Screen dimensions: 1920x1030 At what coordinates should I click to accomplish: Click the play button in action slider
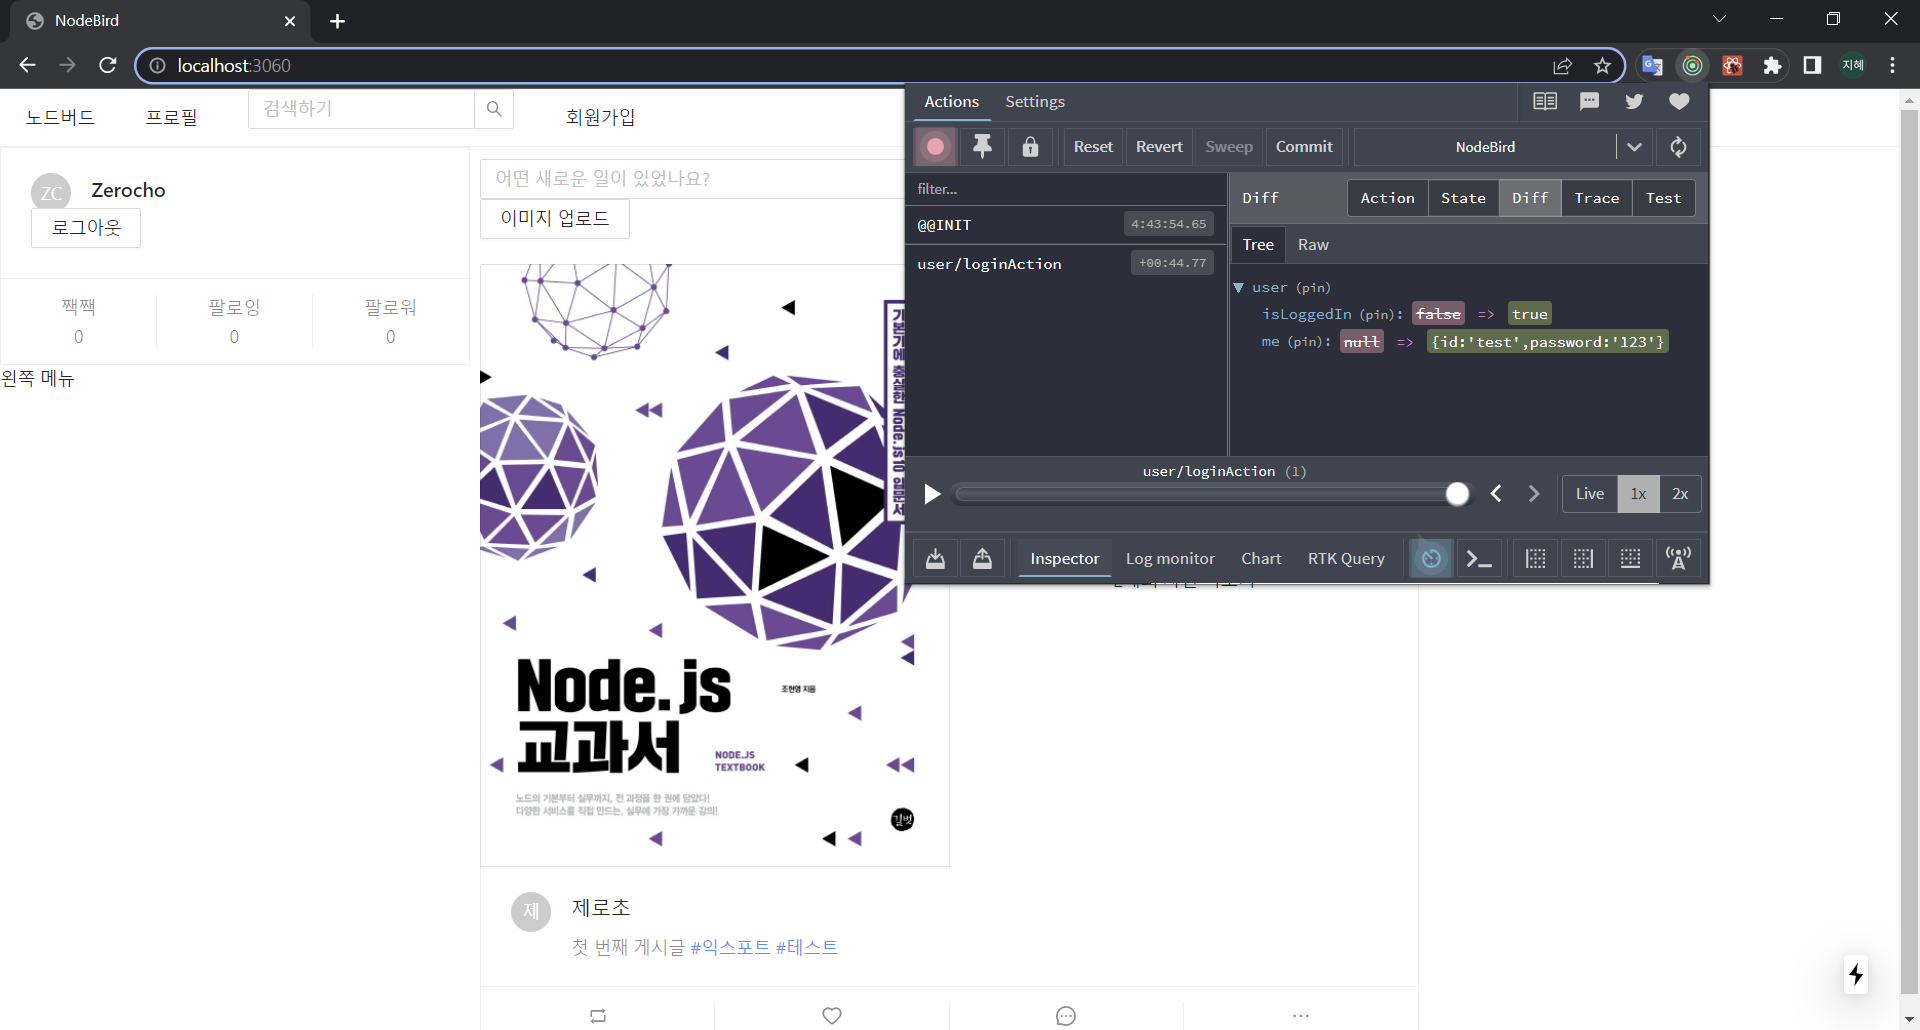(x=932, y=494)
